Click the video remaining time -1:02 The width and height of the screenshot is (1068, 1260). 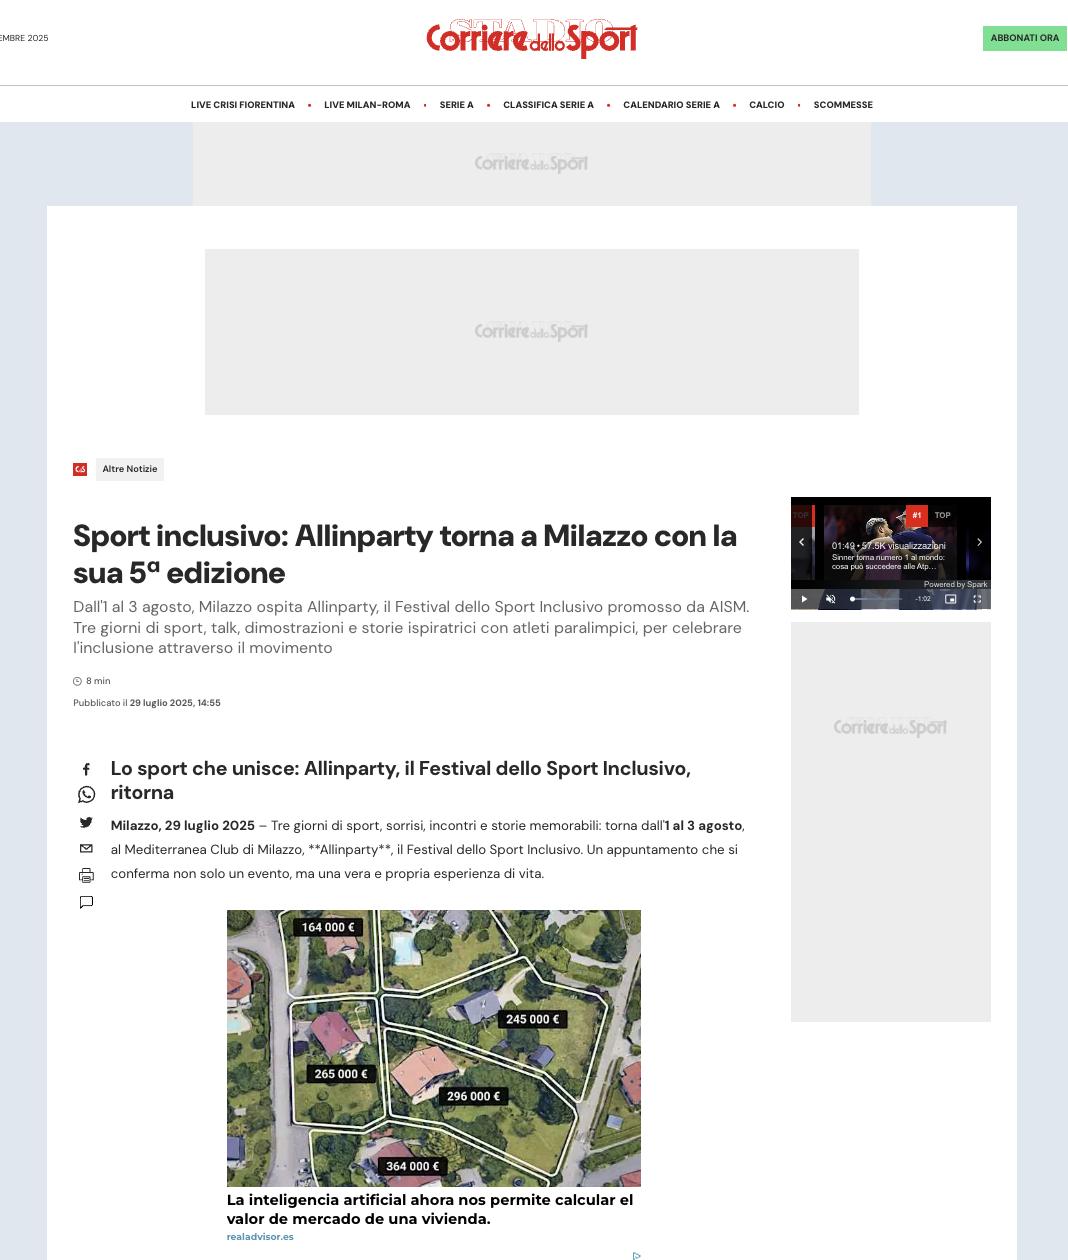(923, 599)
